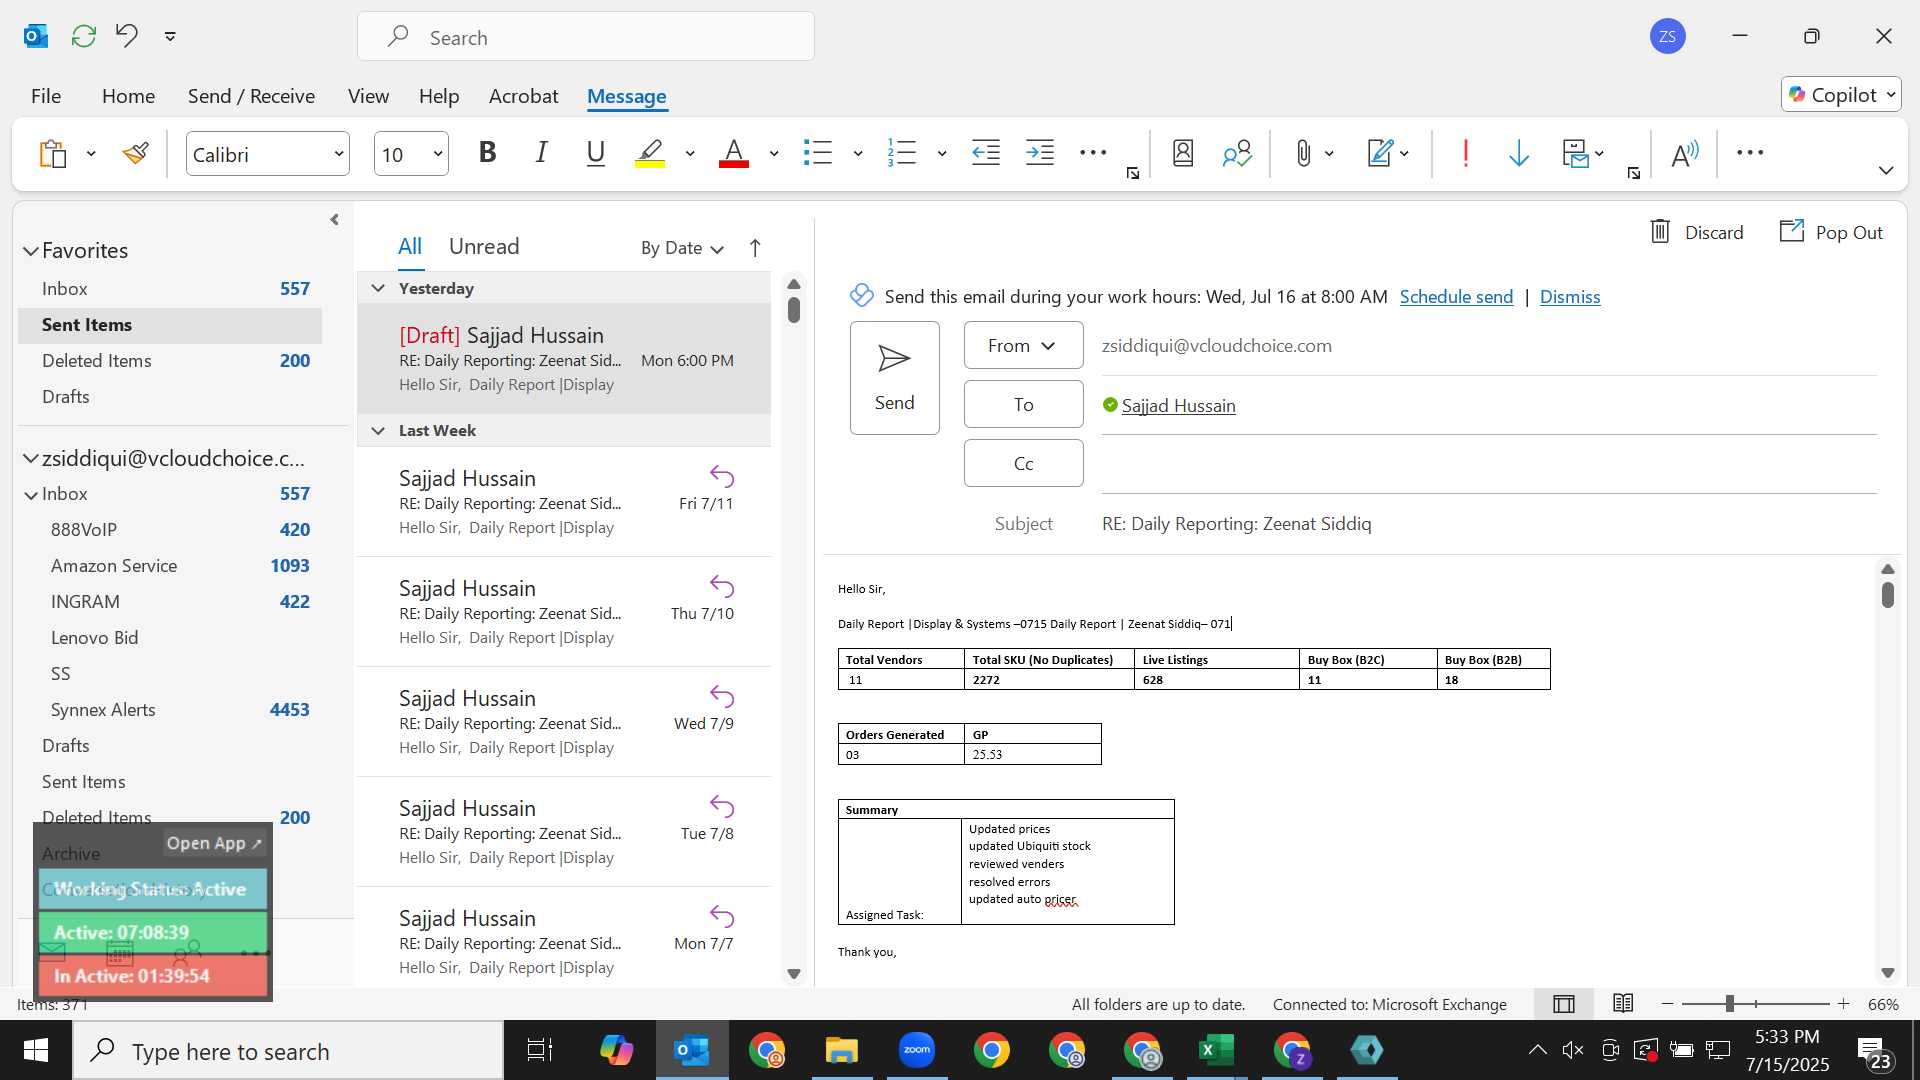Collapse the Favorites section
Screen dimensions: 1920x1080
point(31,251)
